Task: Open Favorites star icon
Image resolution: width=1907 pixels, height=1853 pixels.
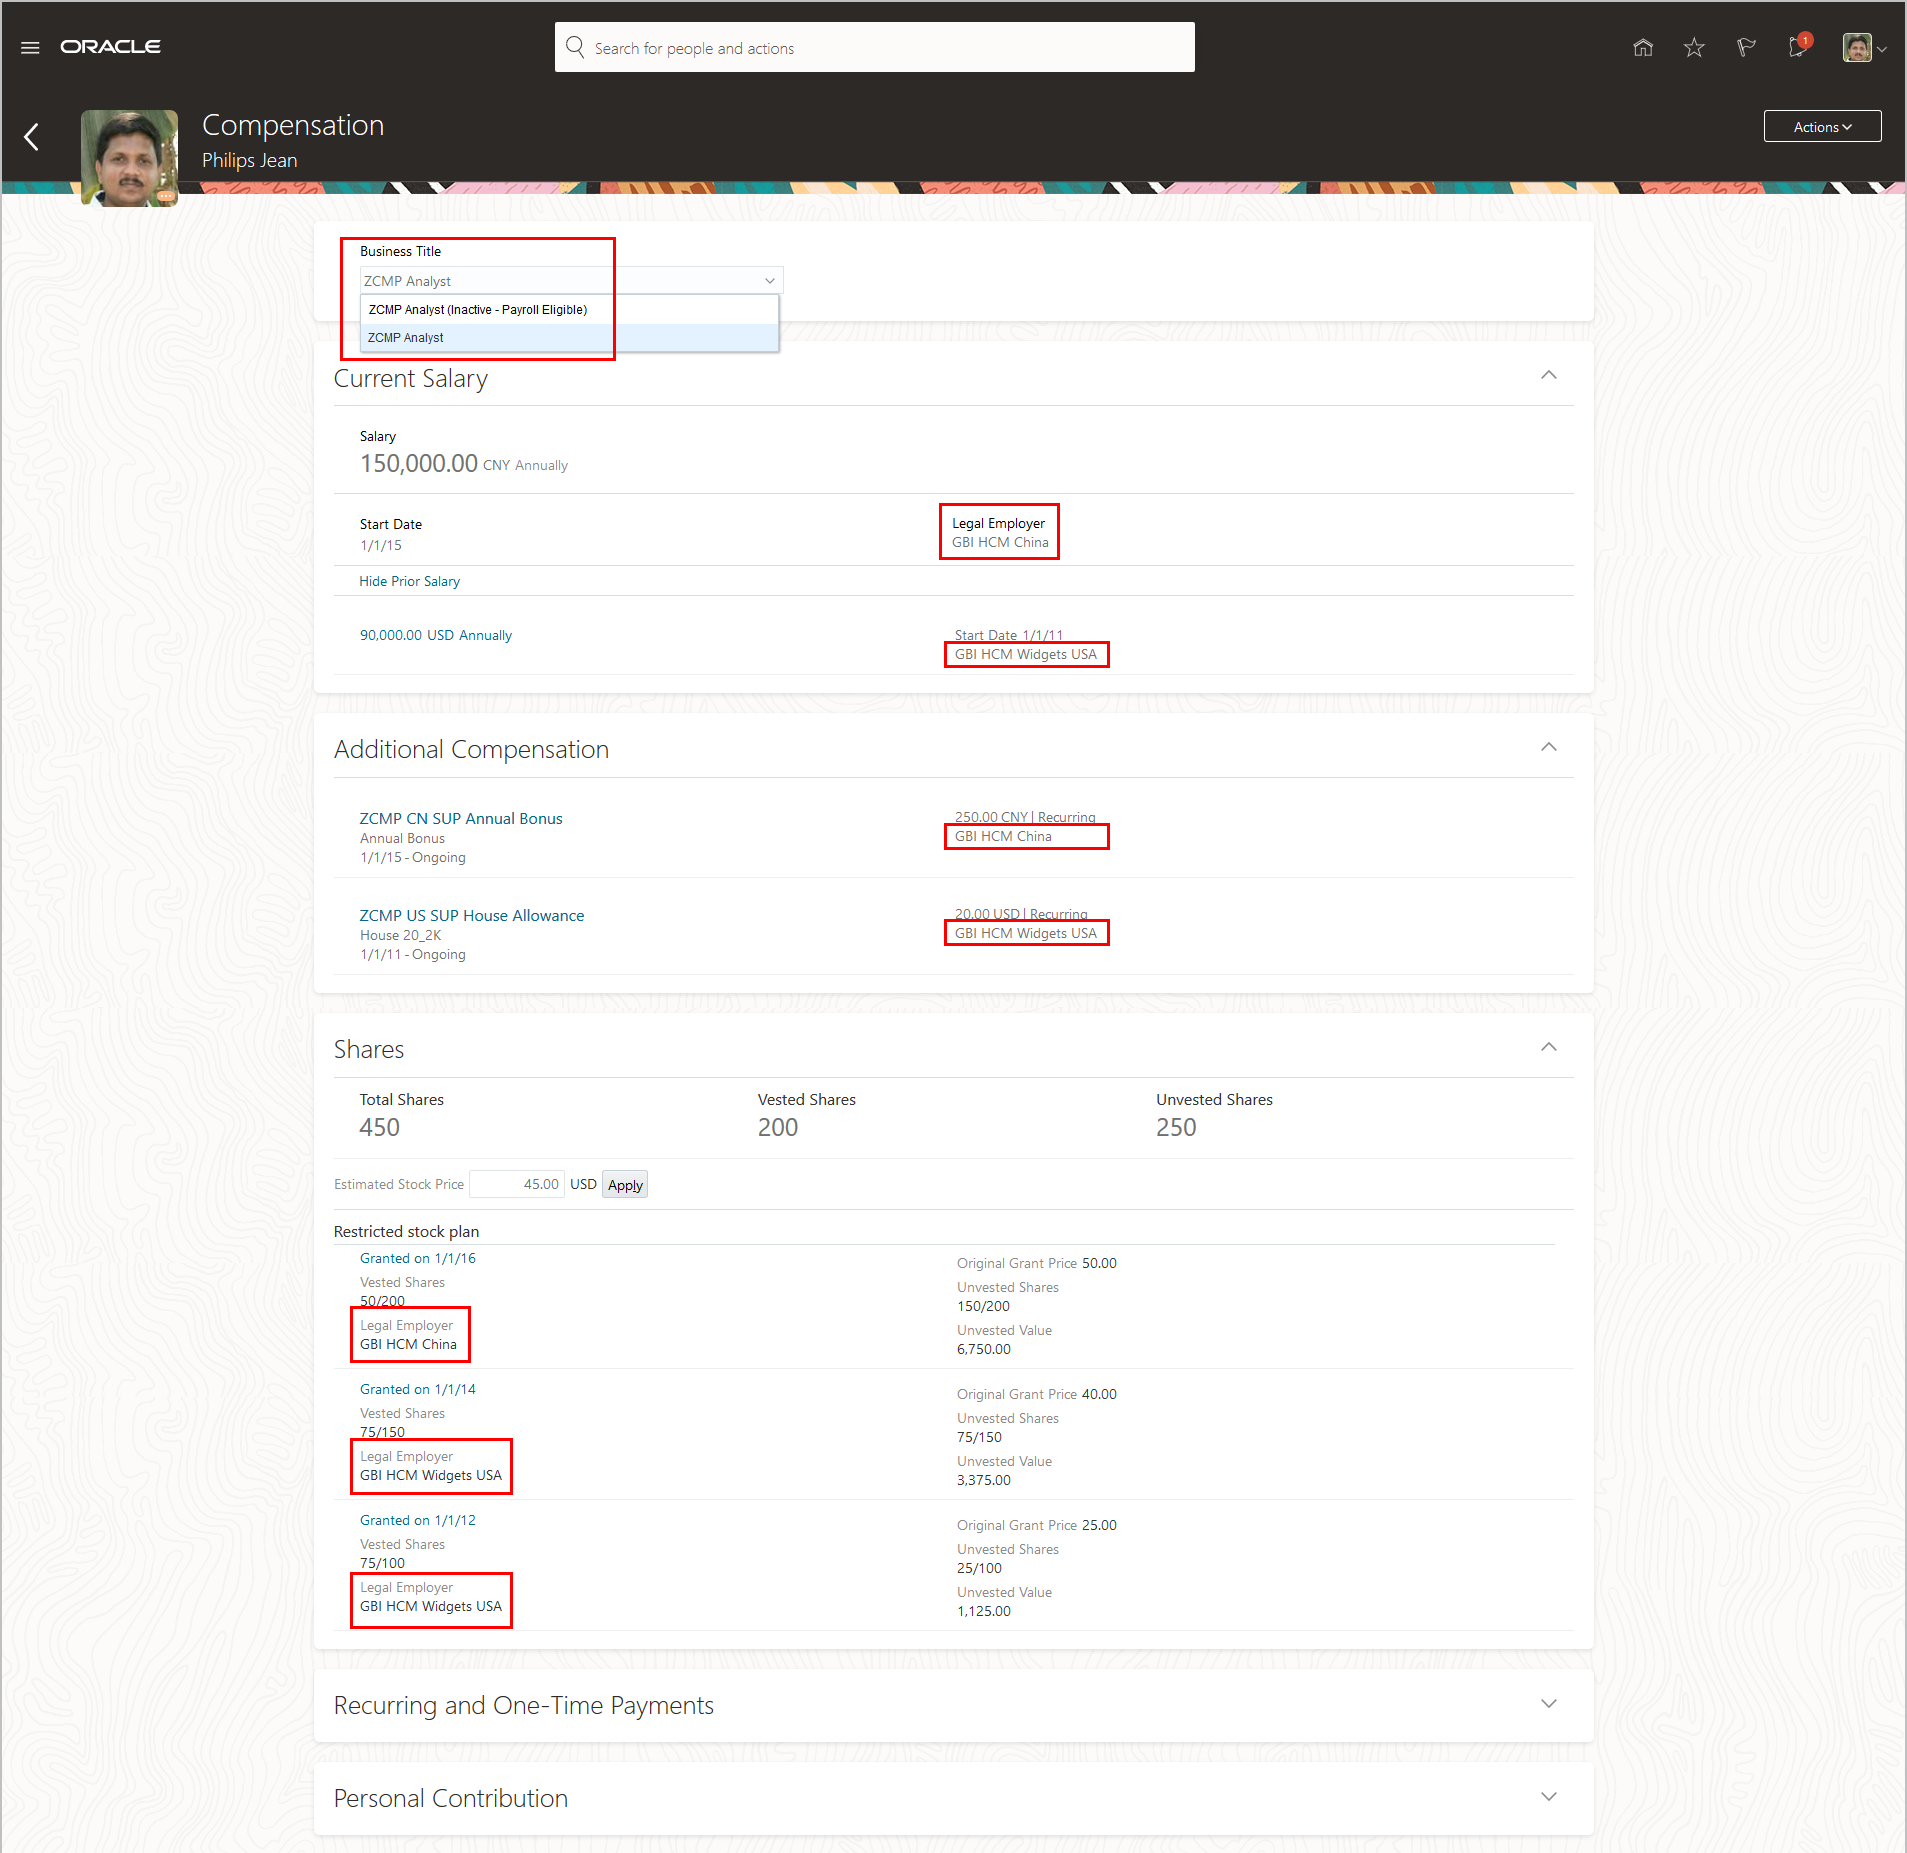Action: click(1694, 47)
